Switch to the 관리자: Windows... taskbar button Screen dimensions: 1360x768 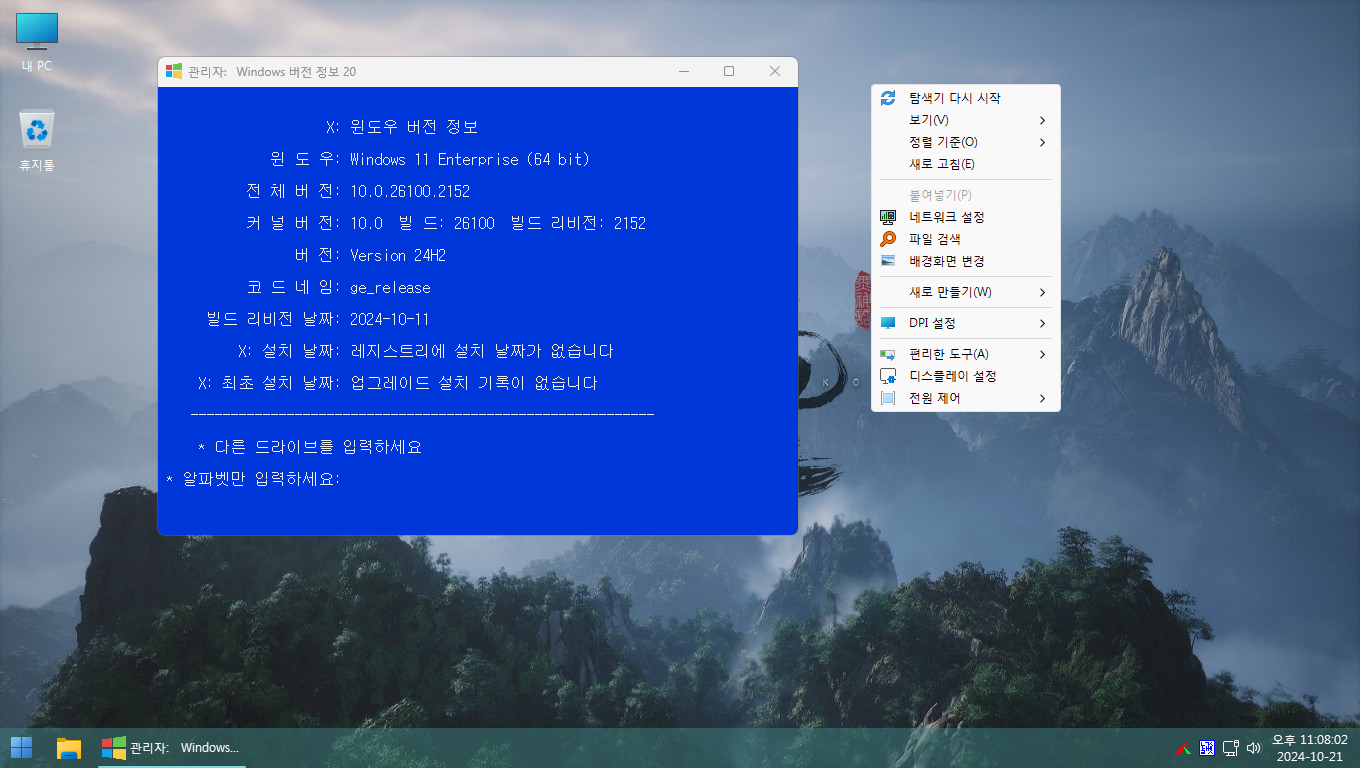tap(171, 748)
